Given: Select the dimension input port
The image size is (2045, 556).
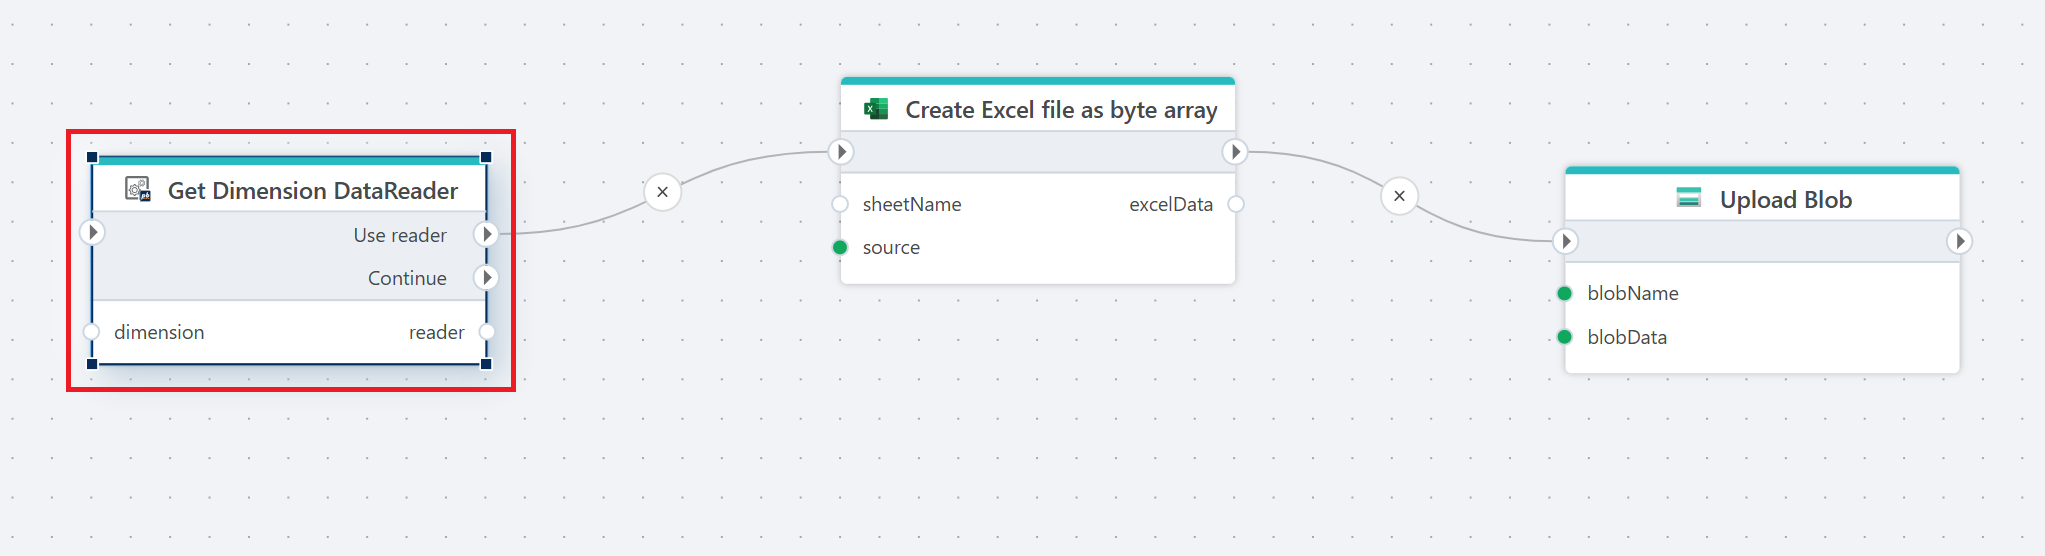Looking at the screenshot, I should (92, 332).
